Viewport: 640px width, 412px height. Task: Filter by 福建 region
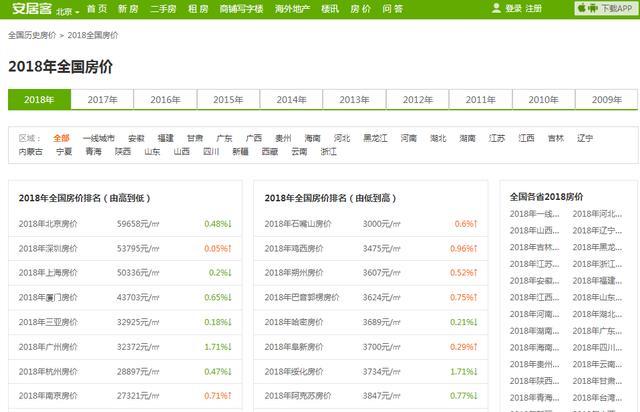[x=166, y=138]
